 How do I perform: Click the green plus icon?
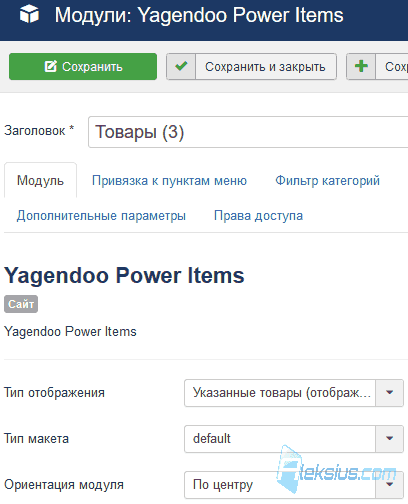361,66
